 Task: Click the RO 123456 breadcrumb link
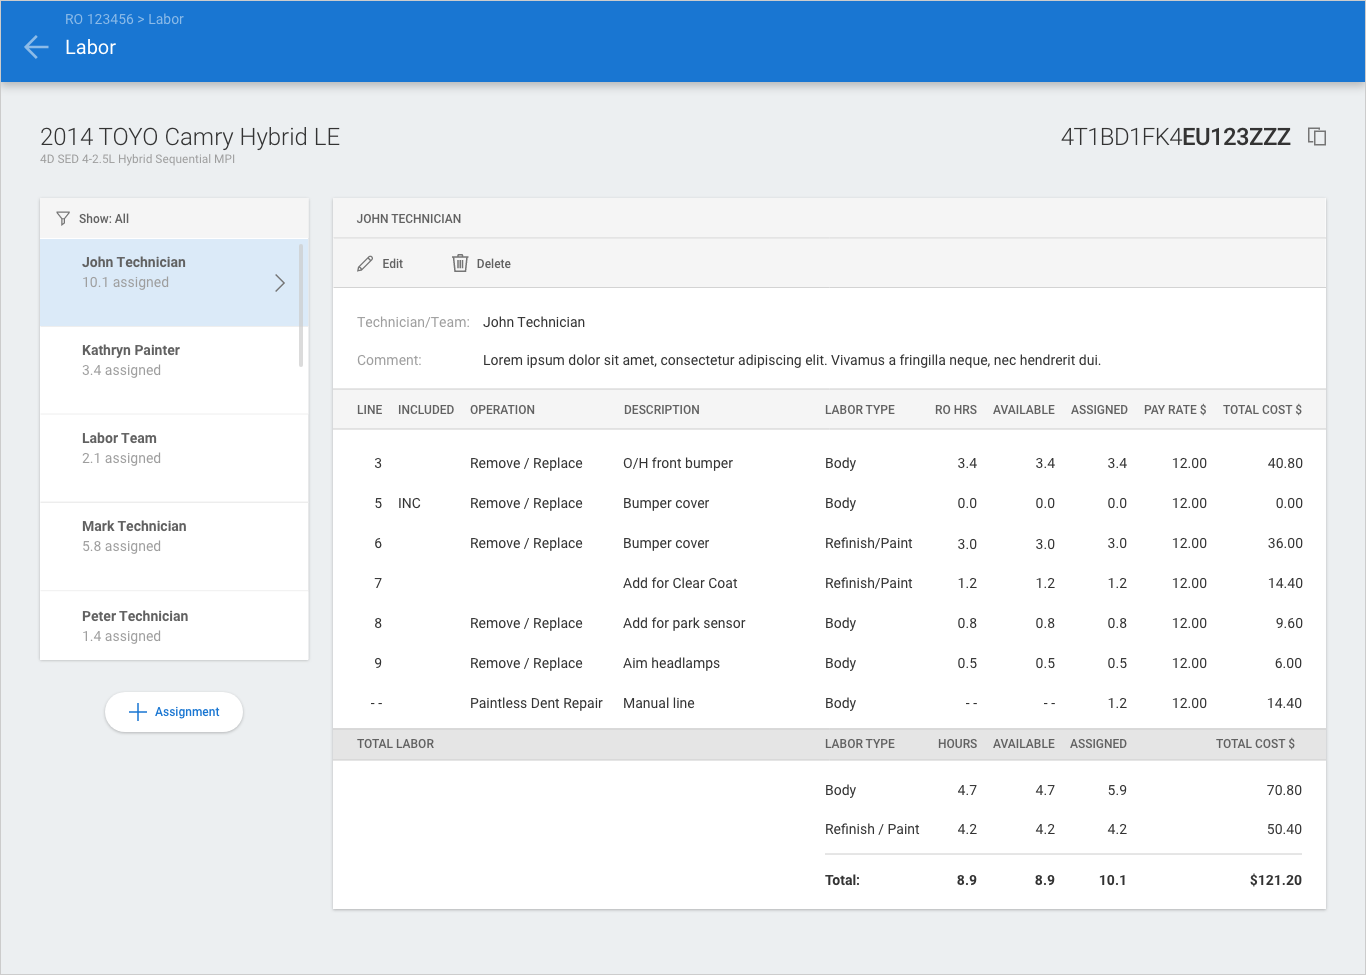(x=99, y=19)
